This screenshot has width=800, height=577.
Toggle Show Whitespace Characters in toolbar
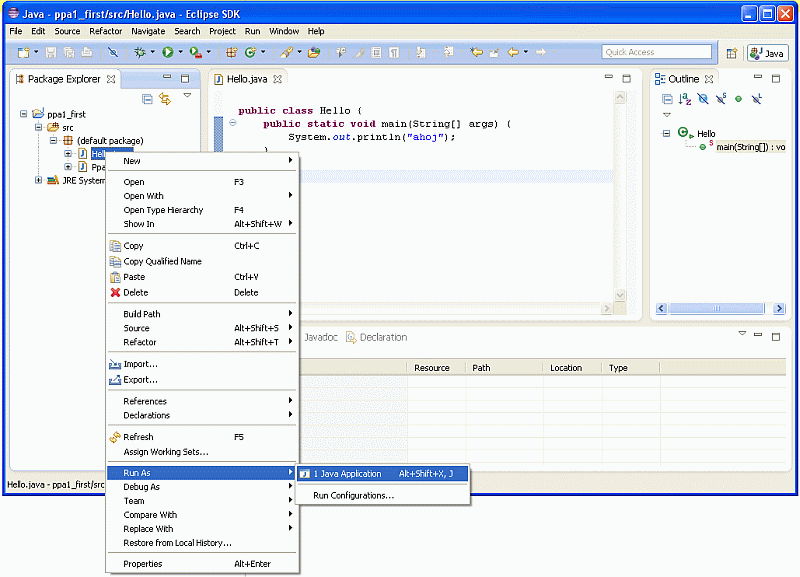tap(394, 52)
